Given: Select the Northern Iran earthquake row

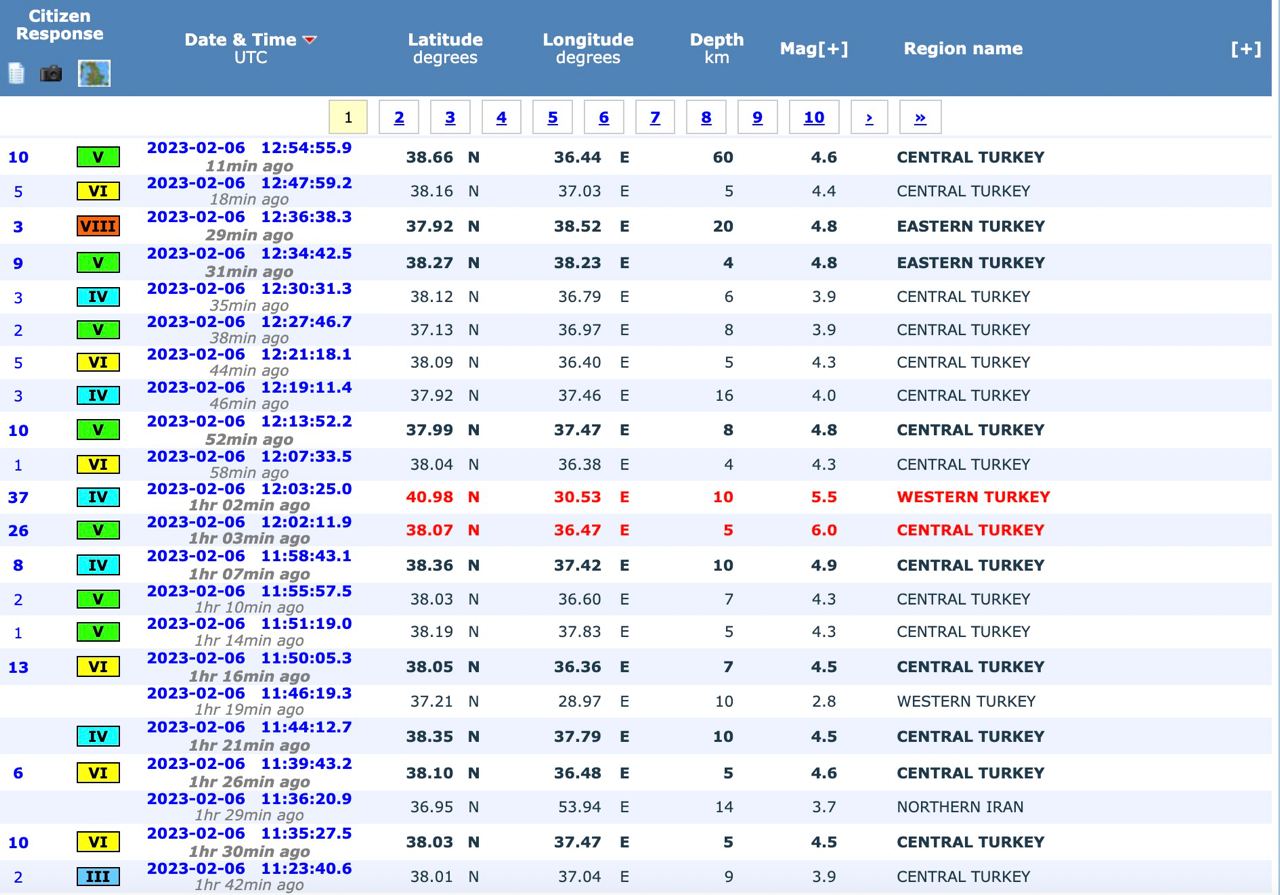Looking at the screenshot, I should click(959, 807).
